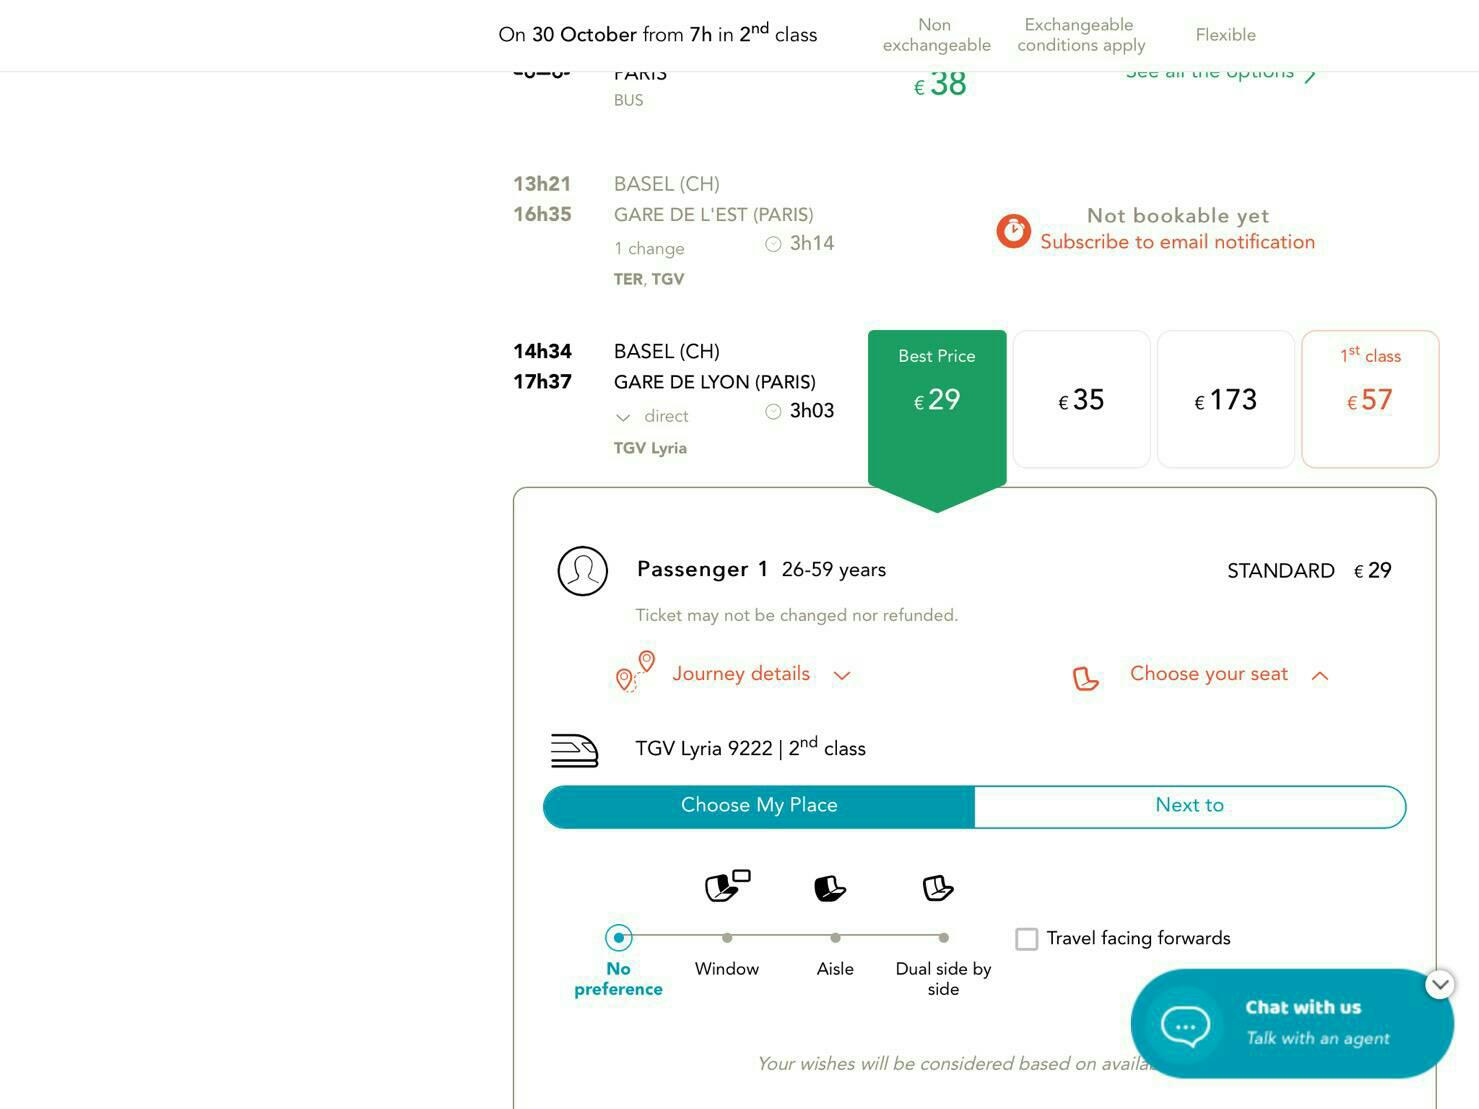Click the window seat icon
1479x1109 pixels.
pyautogui.click(x=727, y=886)
